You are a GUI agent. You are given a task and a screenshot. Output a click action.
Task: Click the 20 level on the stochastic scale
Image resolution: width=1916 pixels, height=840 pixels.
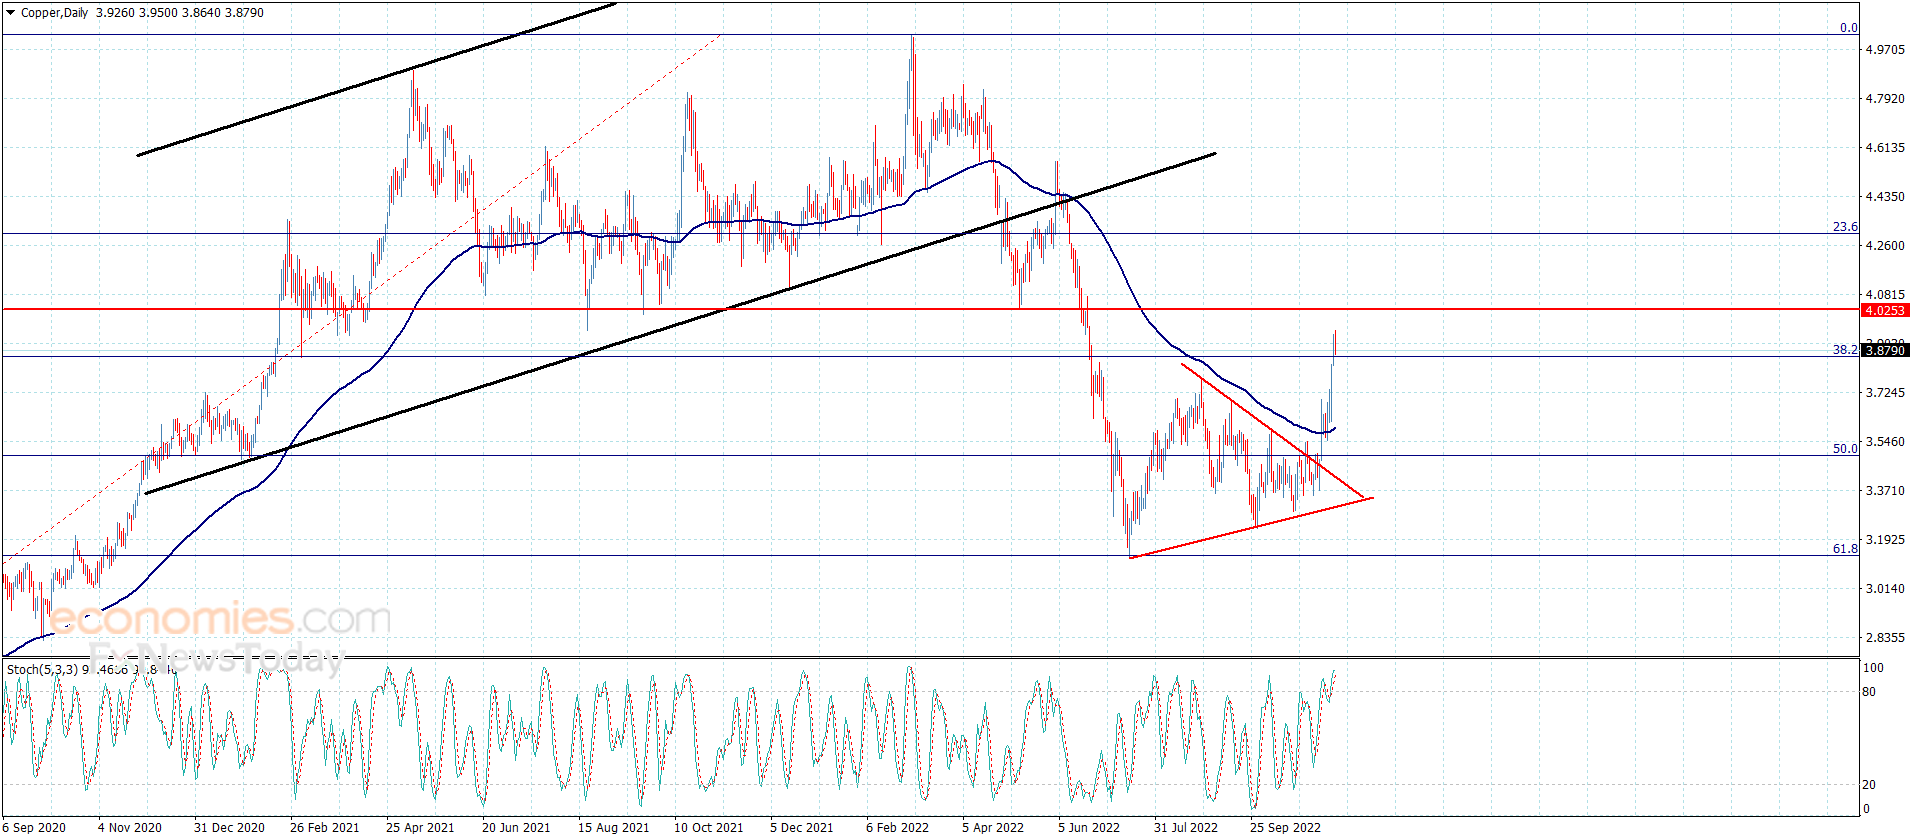point(1870,785)
